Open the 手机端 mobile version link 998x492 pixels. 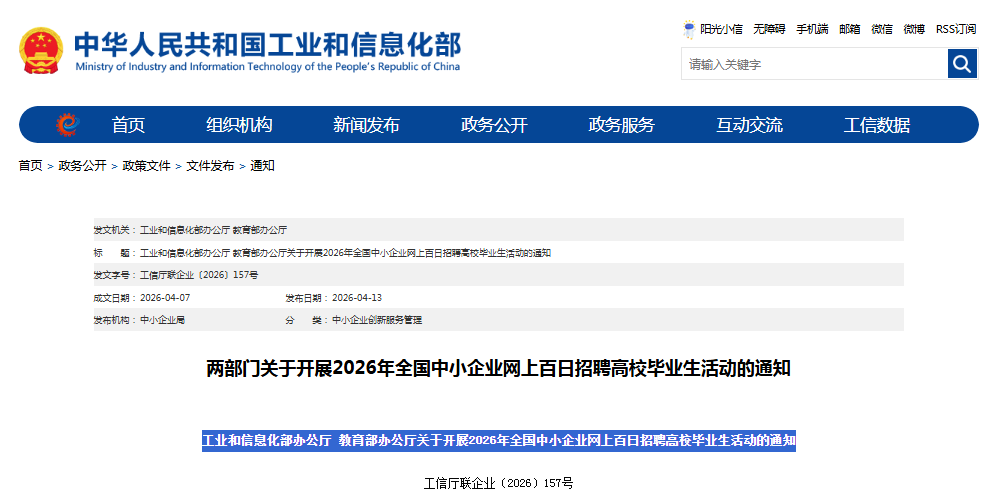[812, 29]
